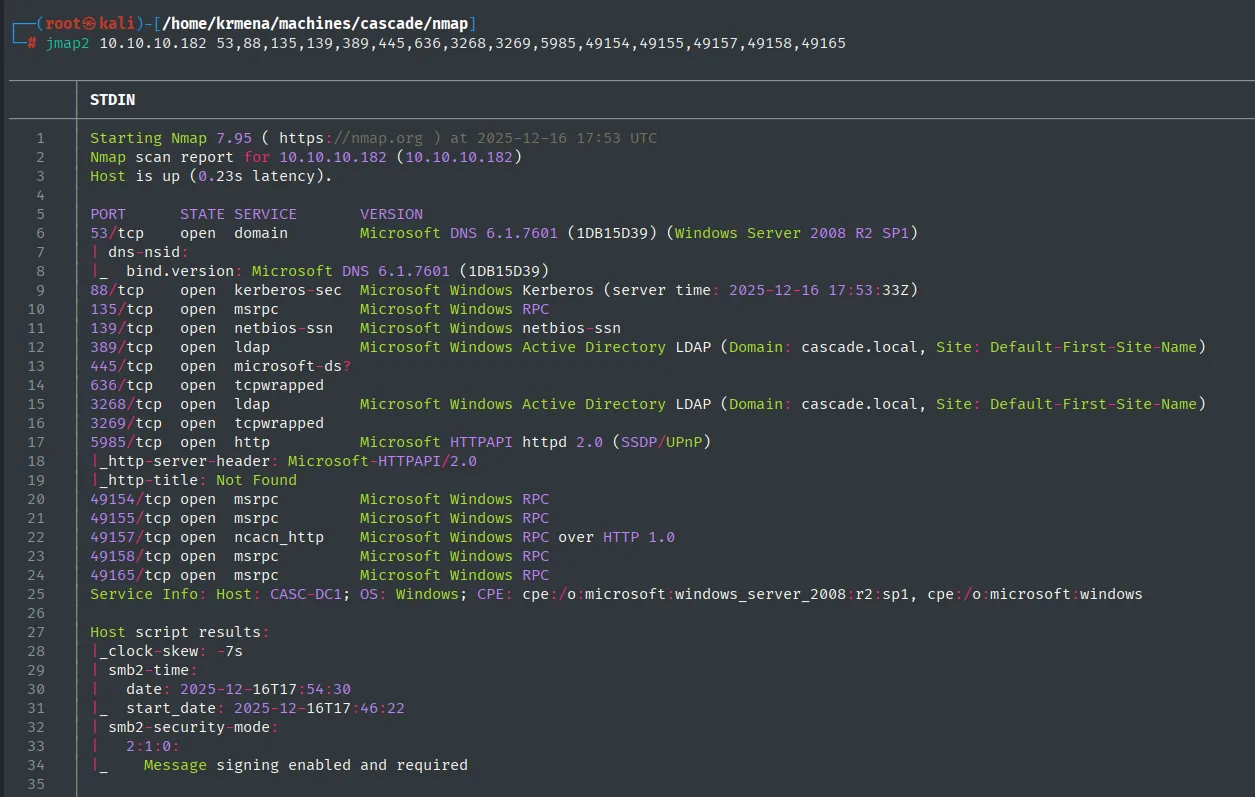Select the port list argument in the command
Screen dimensions: 1255x797
[531, 43]
